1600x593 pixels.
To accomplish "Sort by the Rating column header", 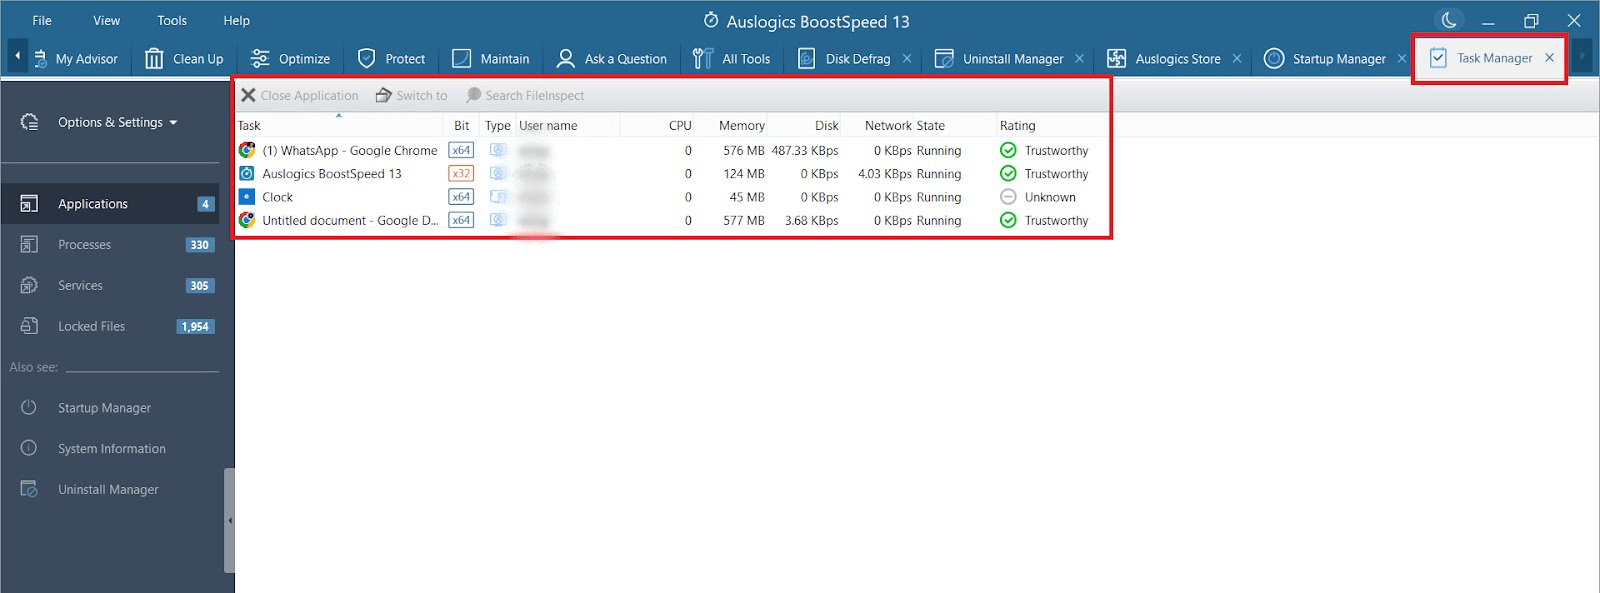I will [1017, 125].
